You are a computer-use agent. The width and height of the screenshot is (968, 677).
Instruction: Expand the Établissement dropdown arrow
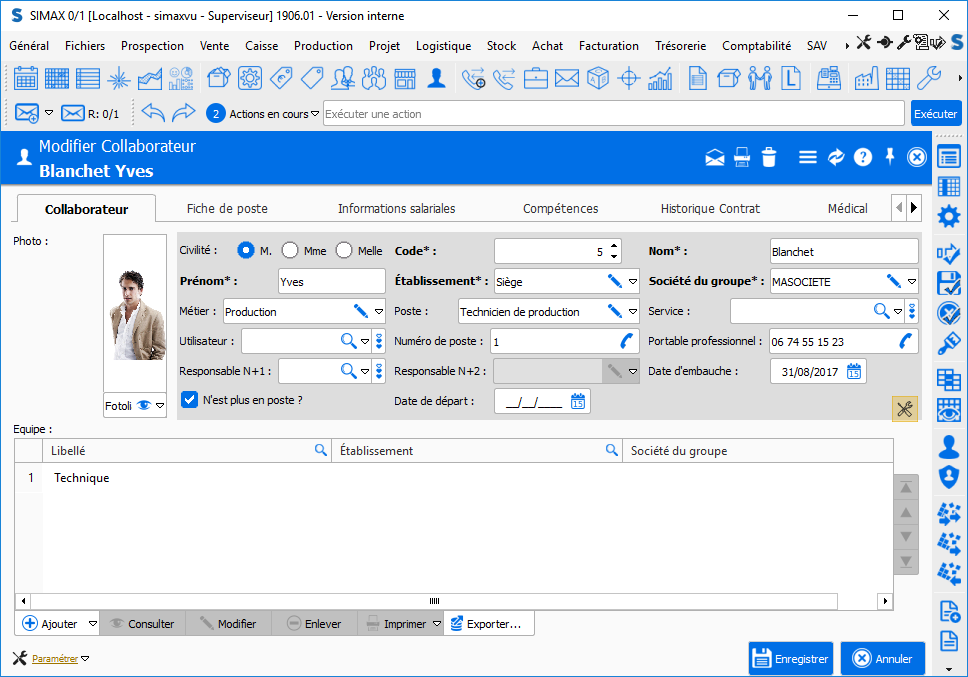pos(633,282)
